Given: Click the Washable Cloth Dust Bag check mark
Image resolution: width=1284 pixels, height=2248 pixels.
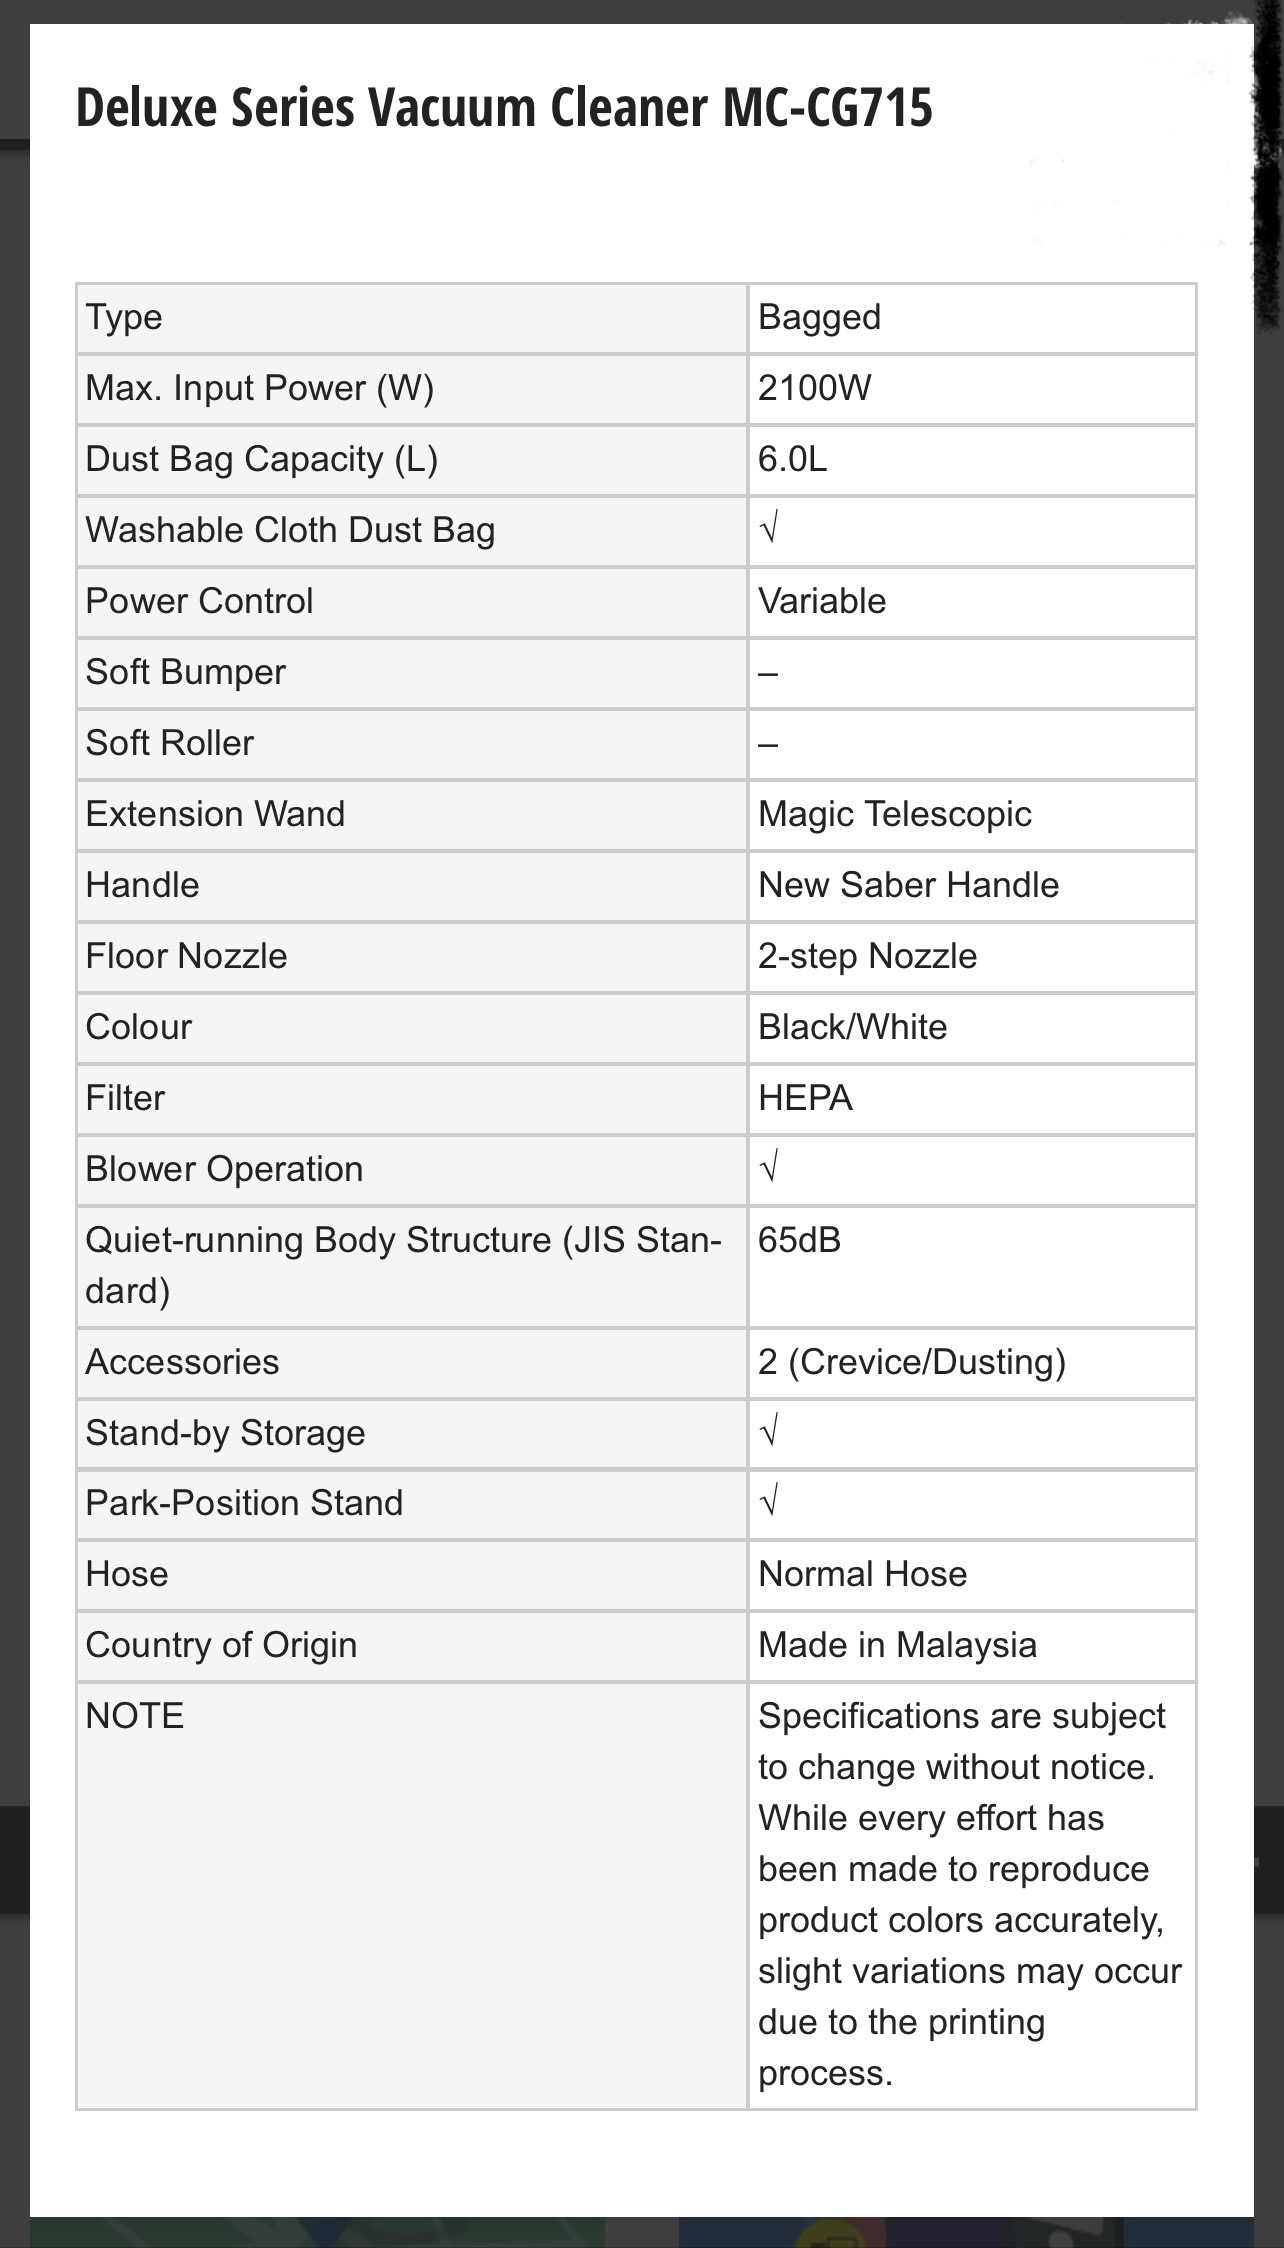Looking at the screenshot, I should (769, 529).
